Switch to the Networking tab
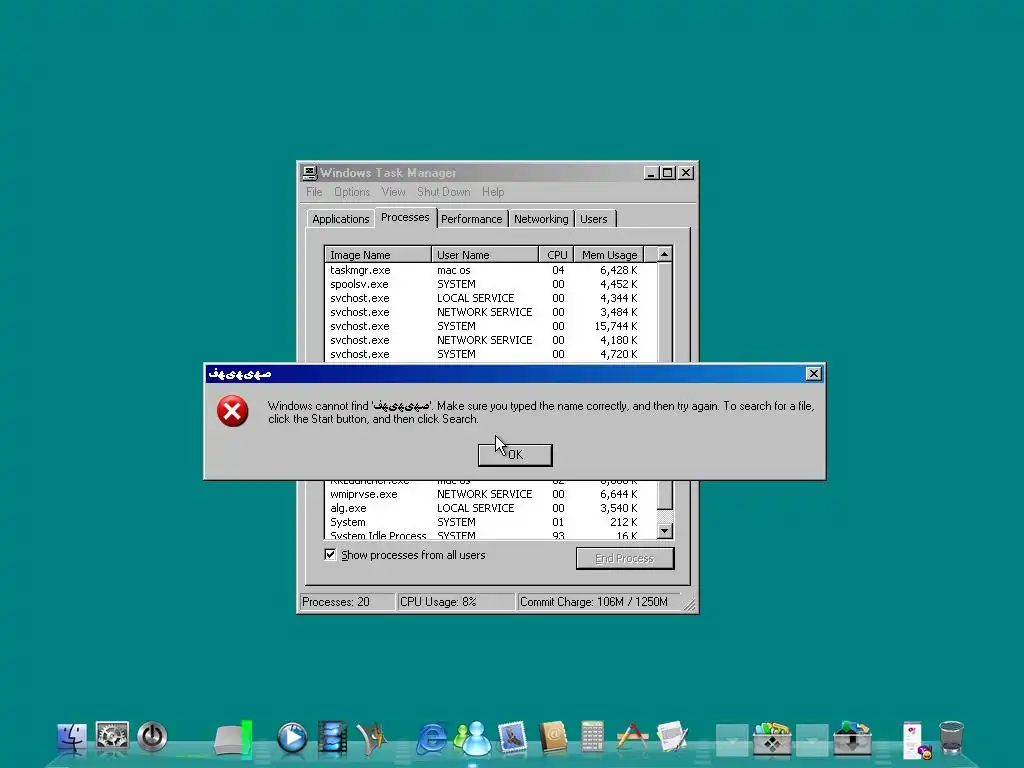Screen dimensions: 1024x768 pos(541,219)
